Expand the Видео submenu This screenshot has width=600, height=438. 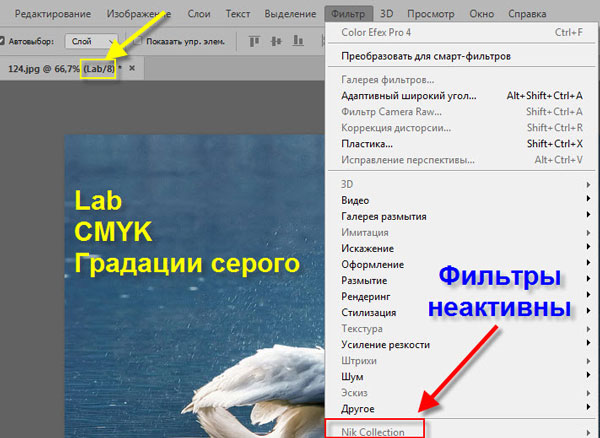coord(462,200)
